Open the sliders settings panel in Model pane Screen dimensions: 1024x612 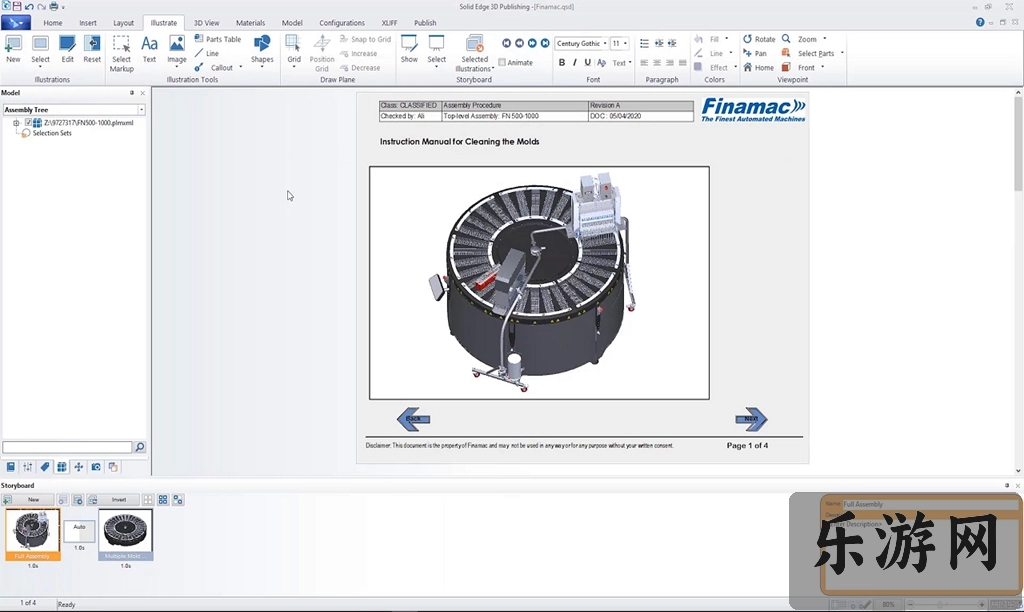pyautogui.click(x=27, y=467)
